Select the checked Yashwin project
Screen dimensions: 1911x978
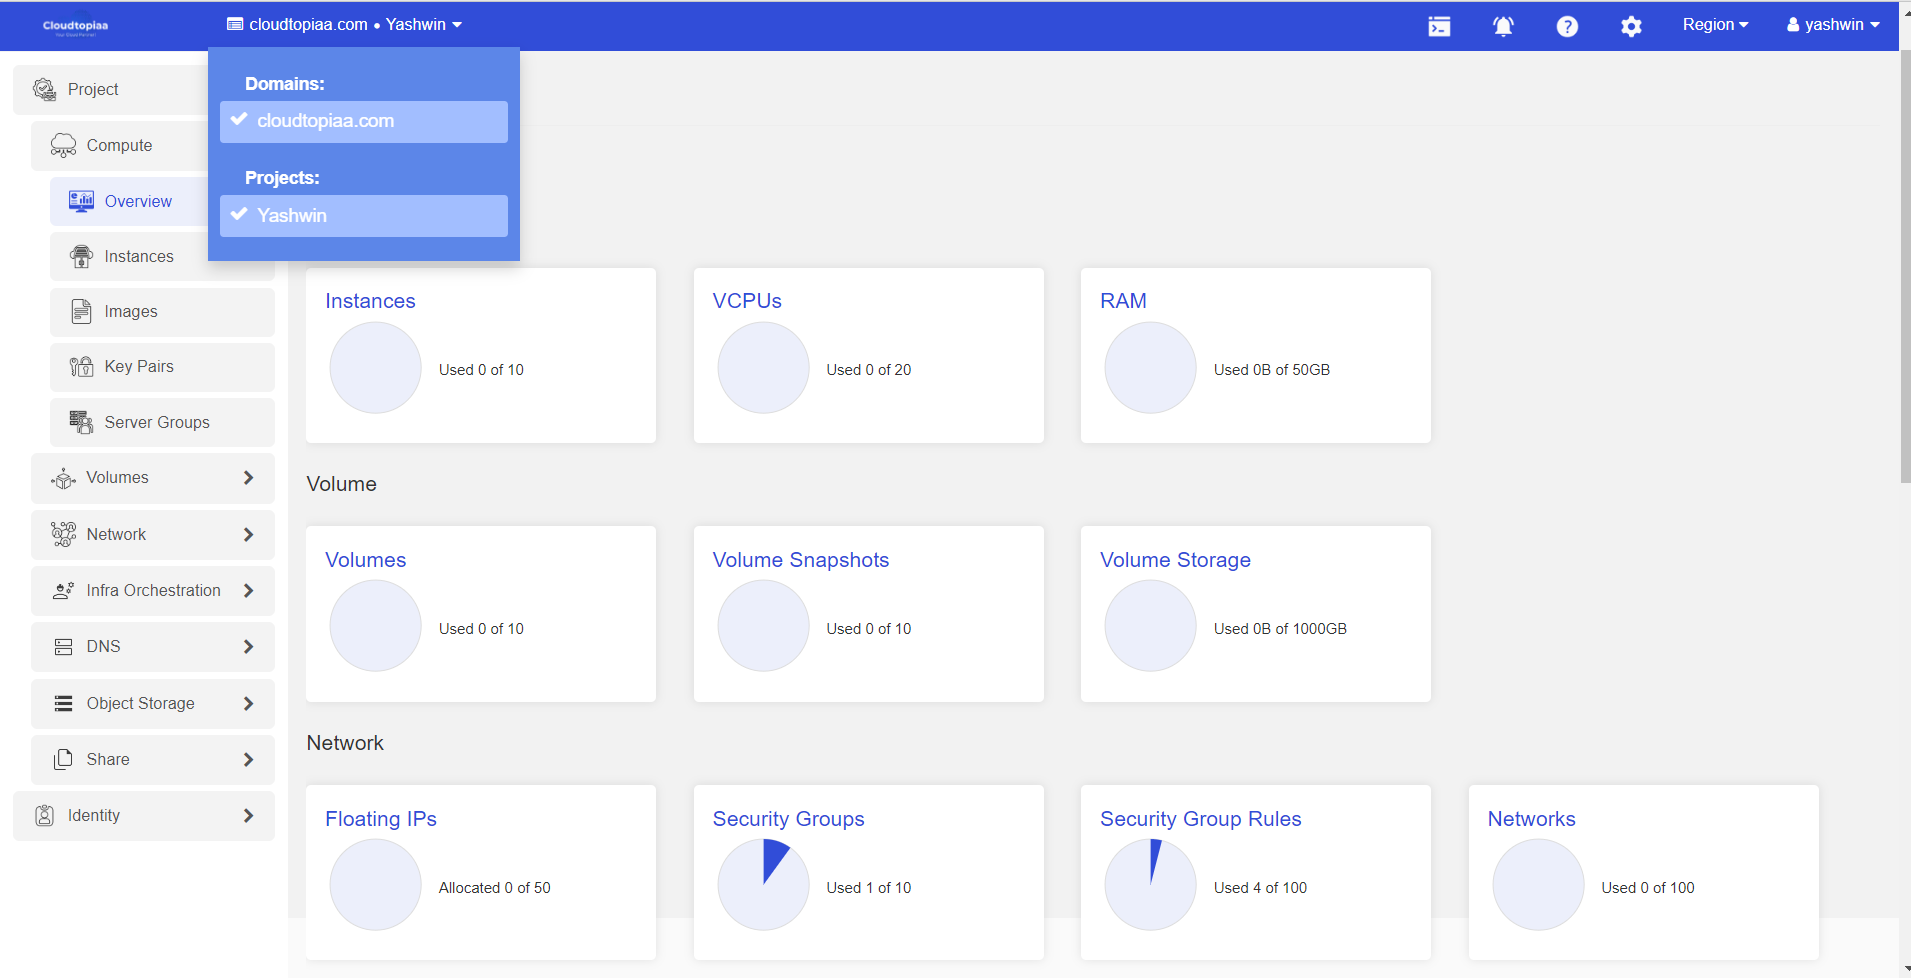364,216
